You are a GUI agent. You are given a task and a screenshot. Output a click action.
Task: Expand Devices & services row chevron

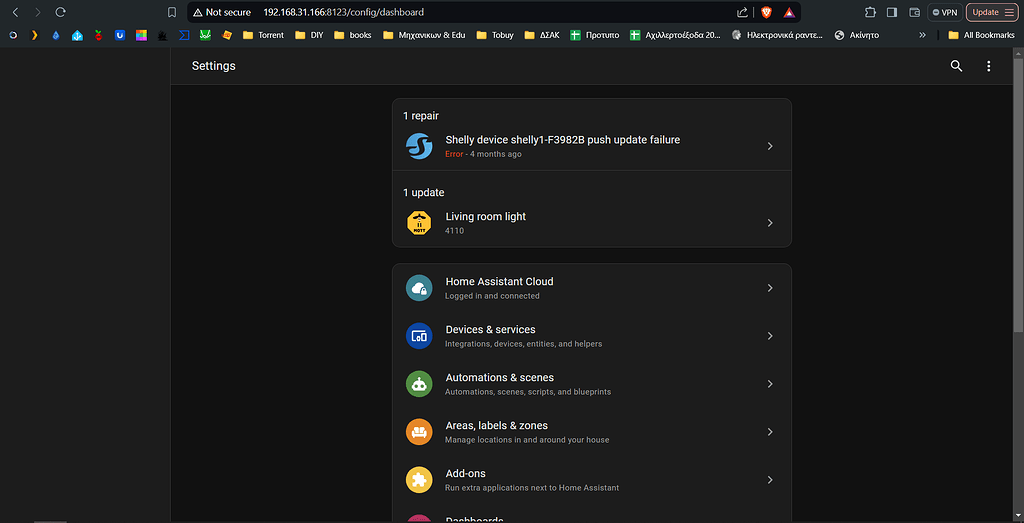(770, 336)
